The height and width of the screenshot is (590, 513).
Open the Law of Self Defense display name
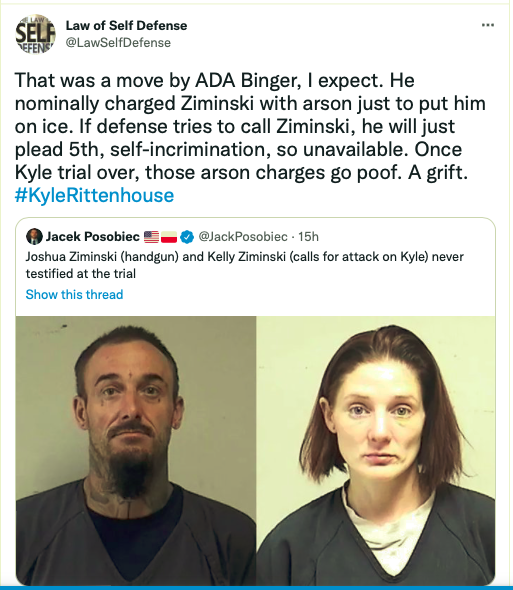click(126, 26)
